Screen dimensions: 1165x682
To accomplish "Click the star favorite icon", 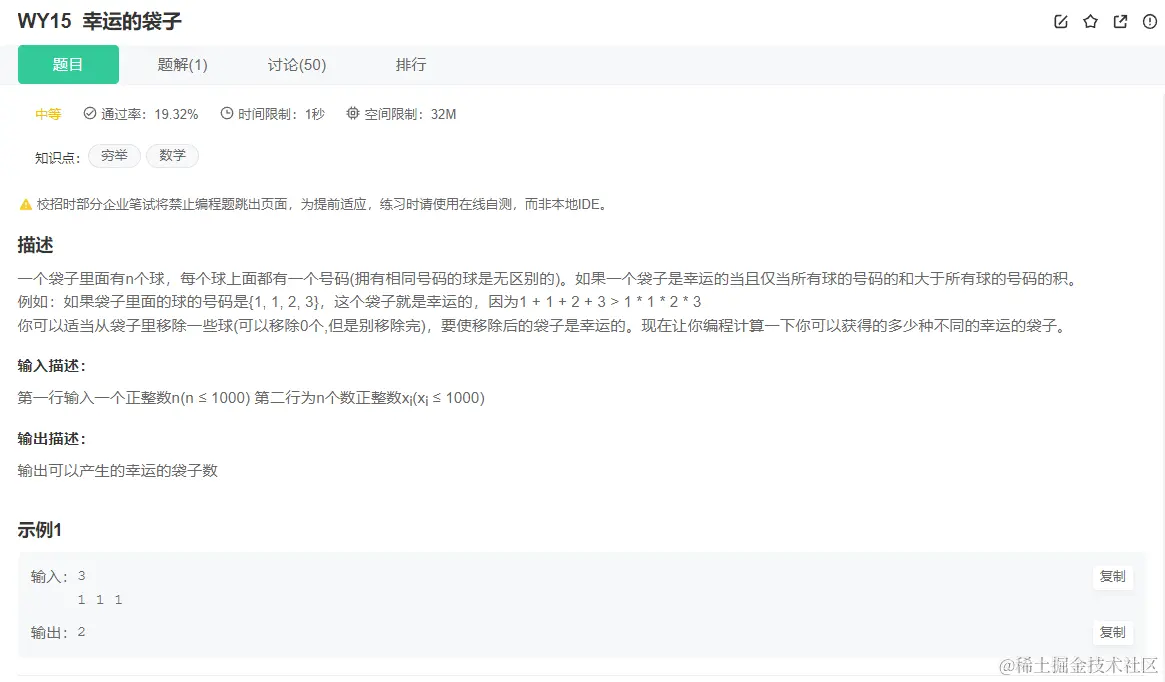I will point(1090,22).
